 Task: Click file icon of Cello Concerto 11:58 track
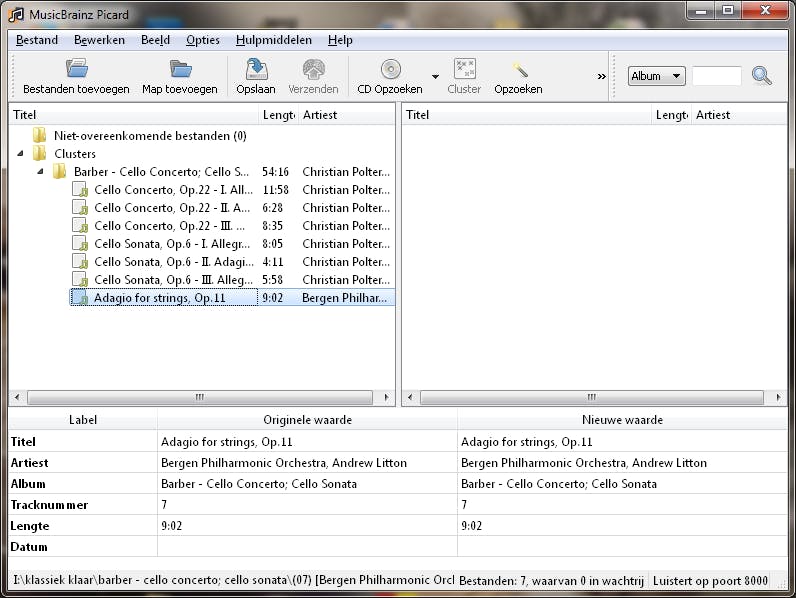point(80,190)
